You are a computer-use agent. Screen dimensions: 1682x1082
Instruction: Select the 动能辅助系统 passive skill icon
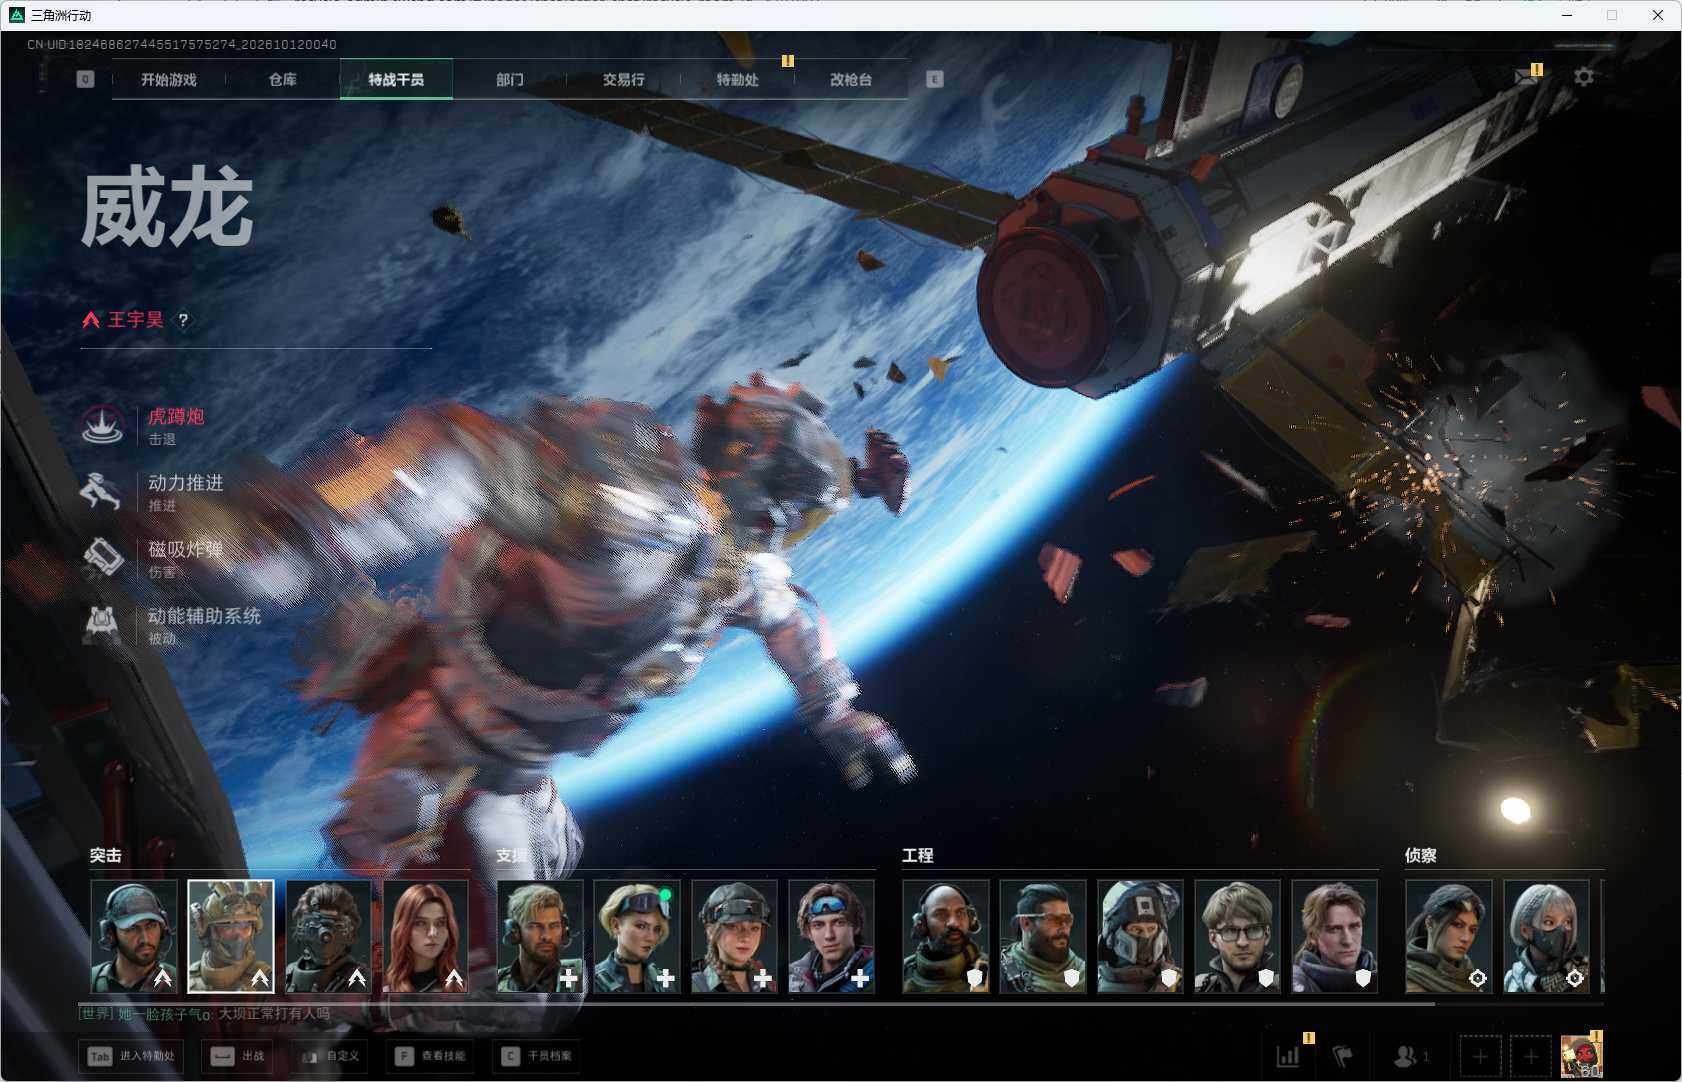pyautogui.click(x=102, y=624)
